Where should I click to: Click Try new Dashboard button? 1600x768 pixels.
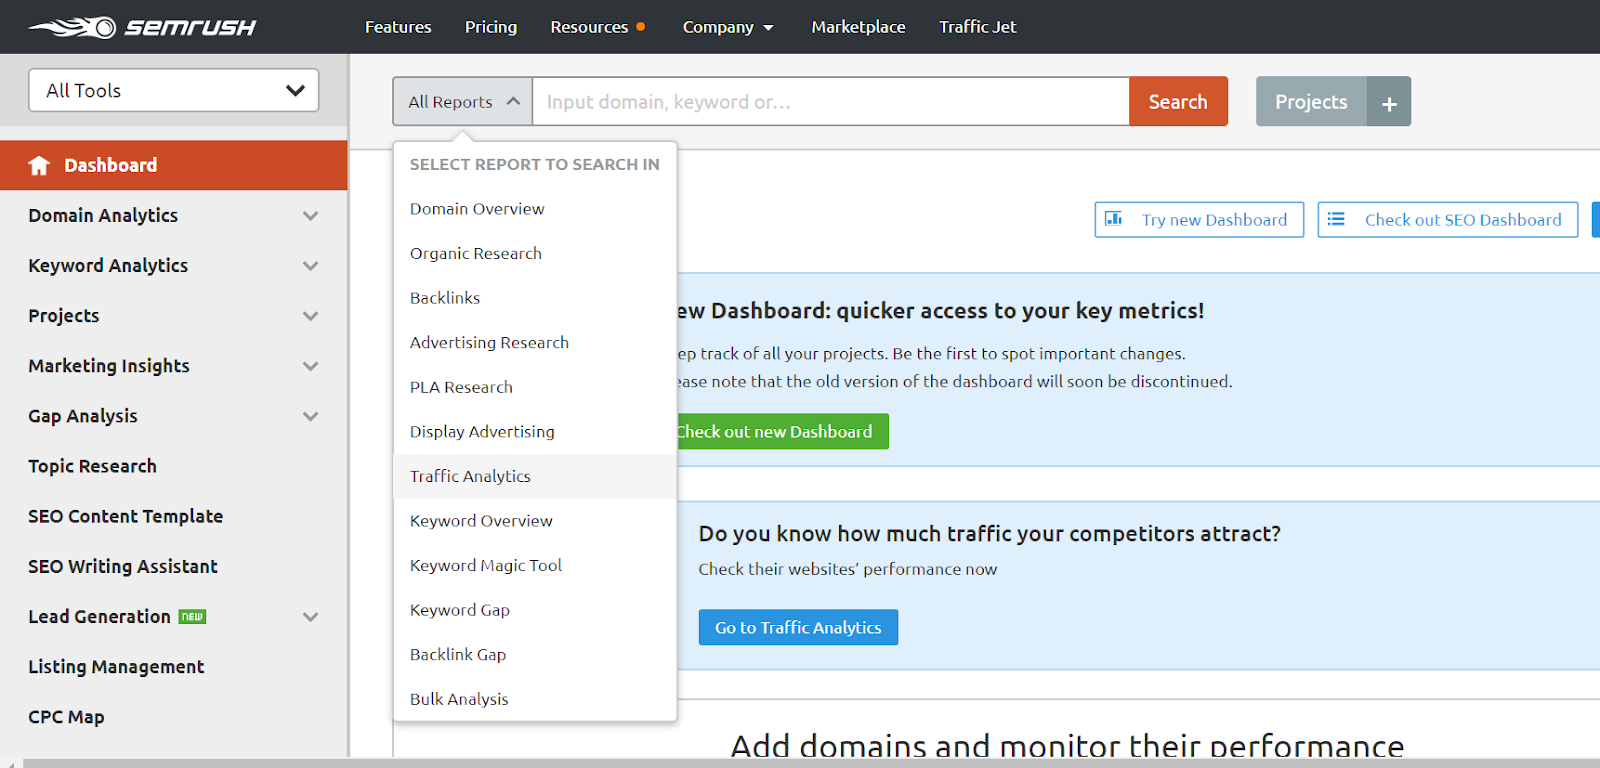click(x=1199, y=220)
